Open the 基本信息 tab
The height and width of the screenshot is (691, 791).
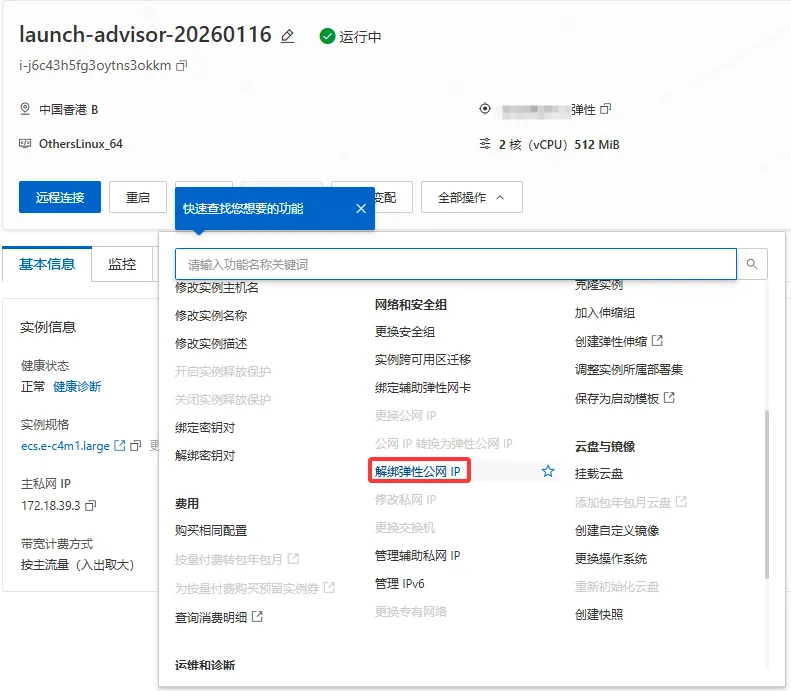(47, 264)
